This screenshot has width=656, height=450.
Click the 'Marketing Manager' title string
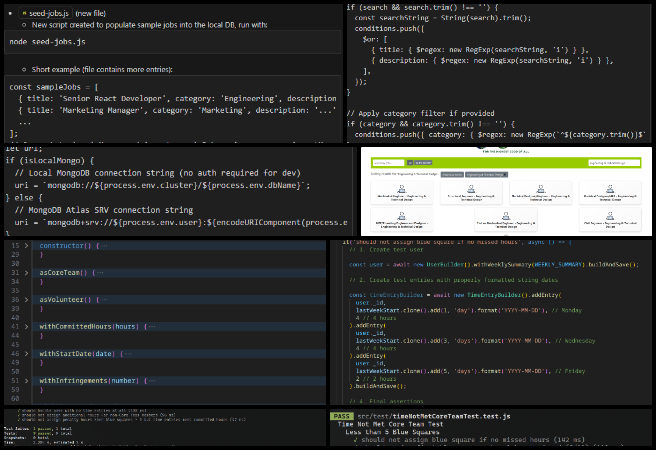(103, 110)
